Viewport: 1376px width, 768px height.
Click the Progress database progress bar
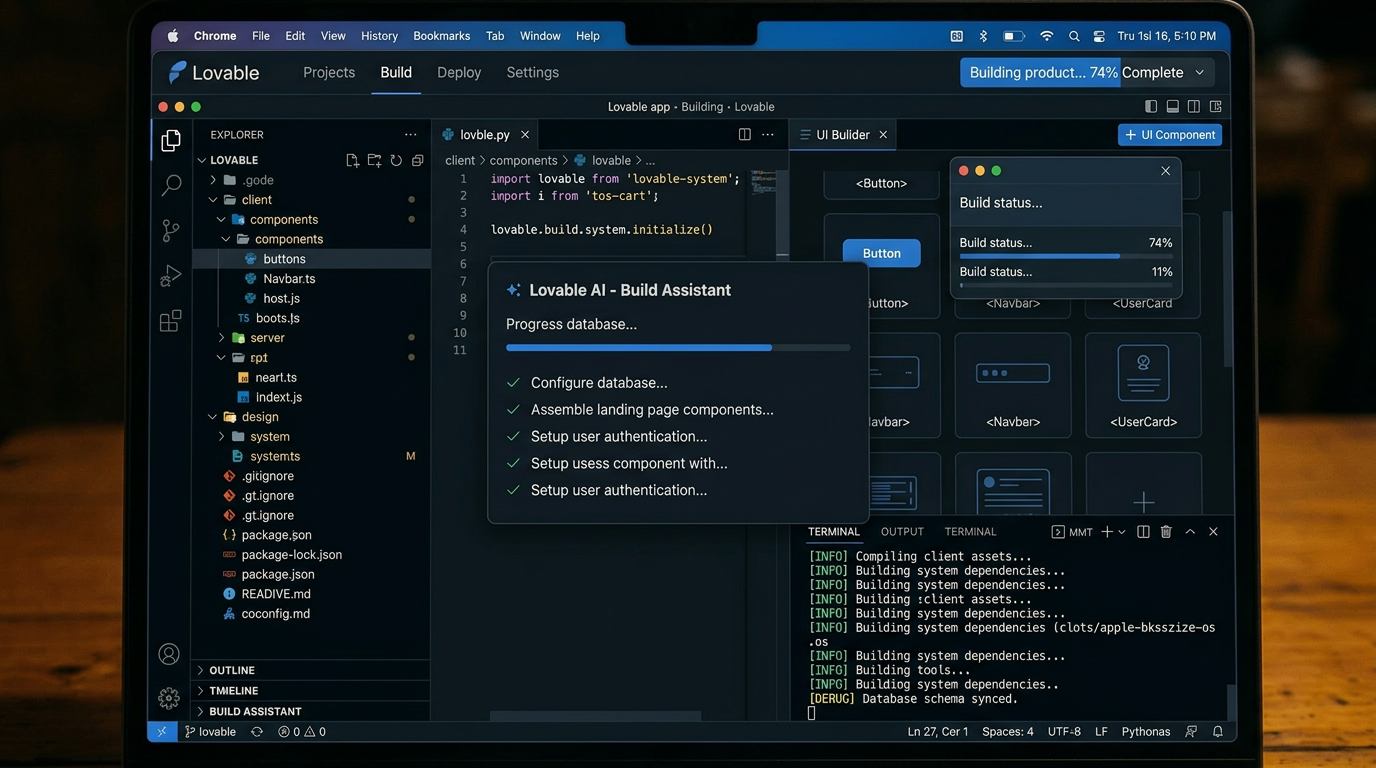[x=678, y=347]
